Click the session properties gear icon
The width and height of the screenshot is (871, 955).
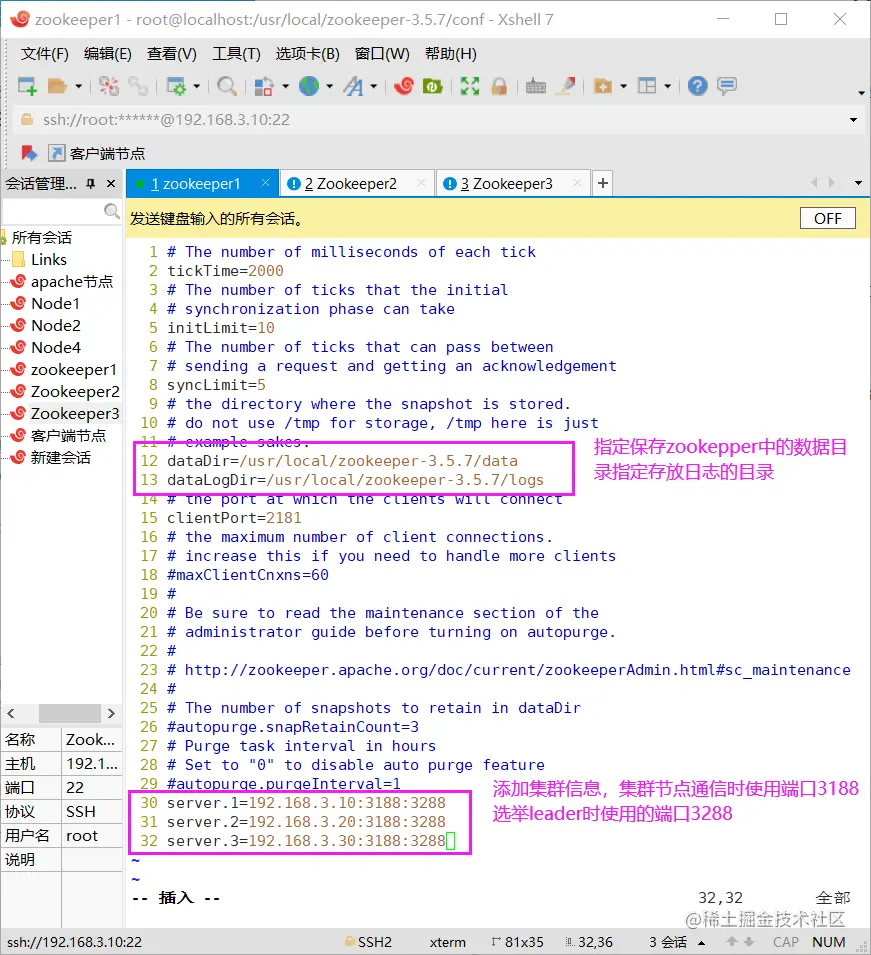176,86
